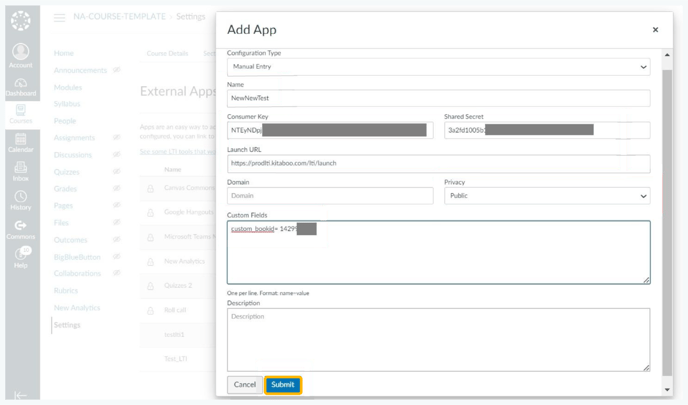Toggle visibility eye icon next to Announcements
Image resolution: width=688 pixels, height=405 pixels.
point(117,70)
